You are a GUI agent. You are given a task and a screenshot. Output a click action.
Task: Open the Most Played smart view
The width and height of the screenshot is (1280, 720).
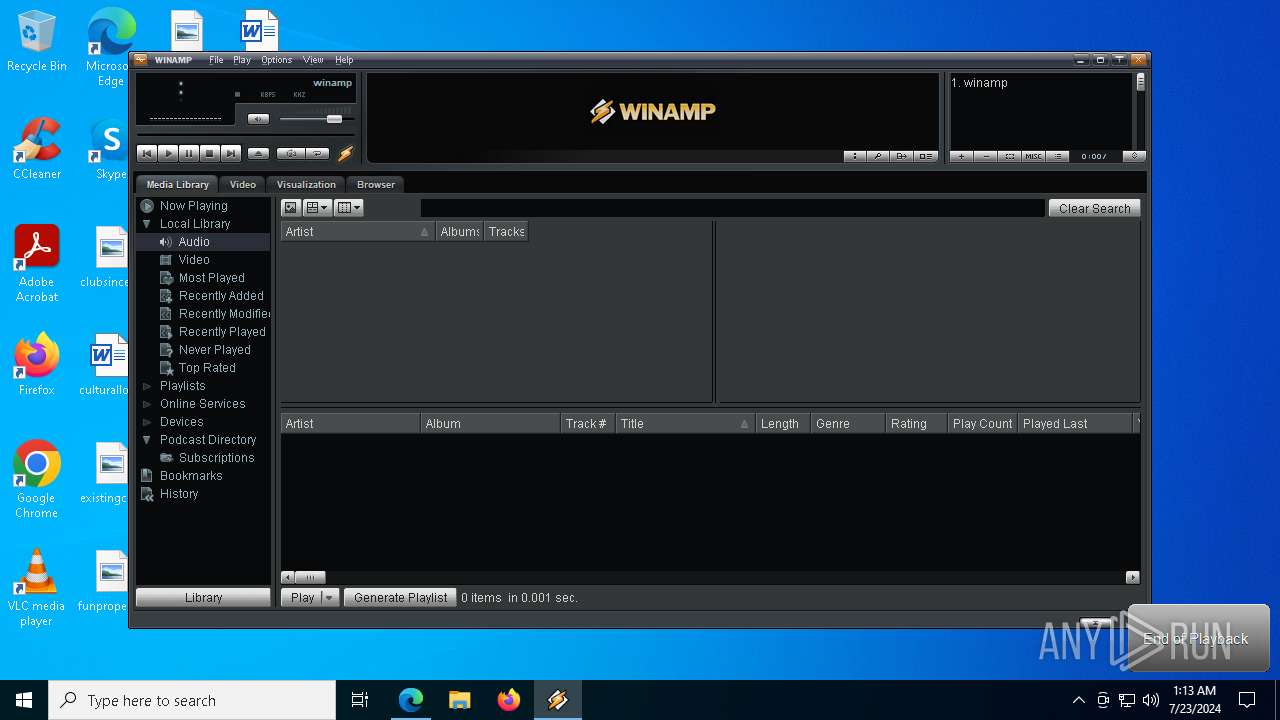click(212, 278)
